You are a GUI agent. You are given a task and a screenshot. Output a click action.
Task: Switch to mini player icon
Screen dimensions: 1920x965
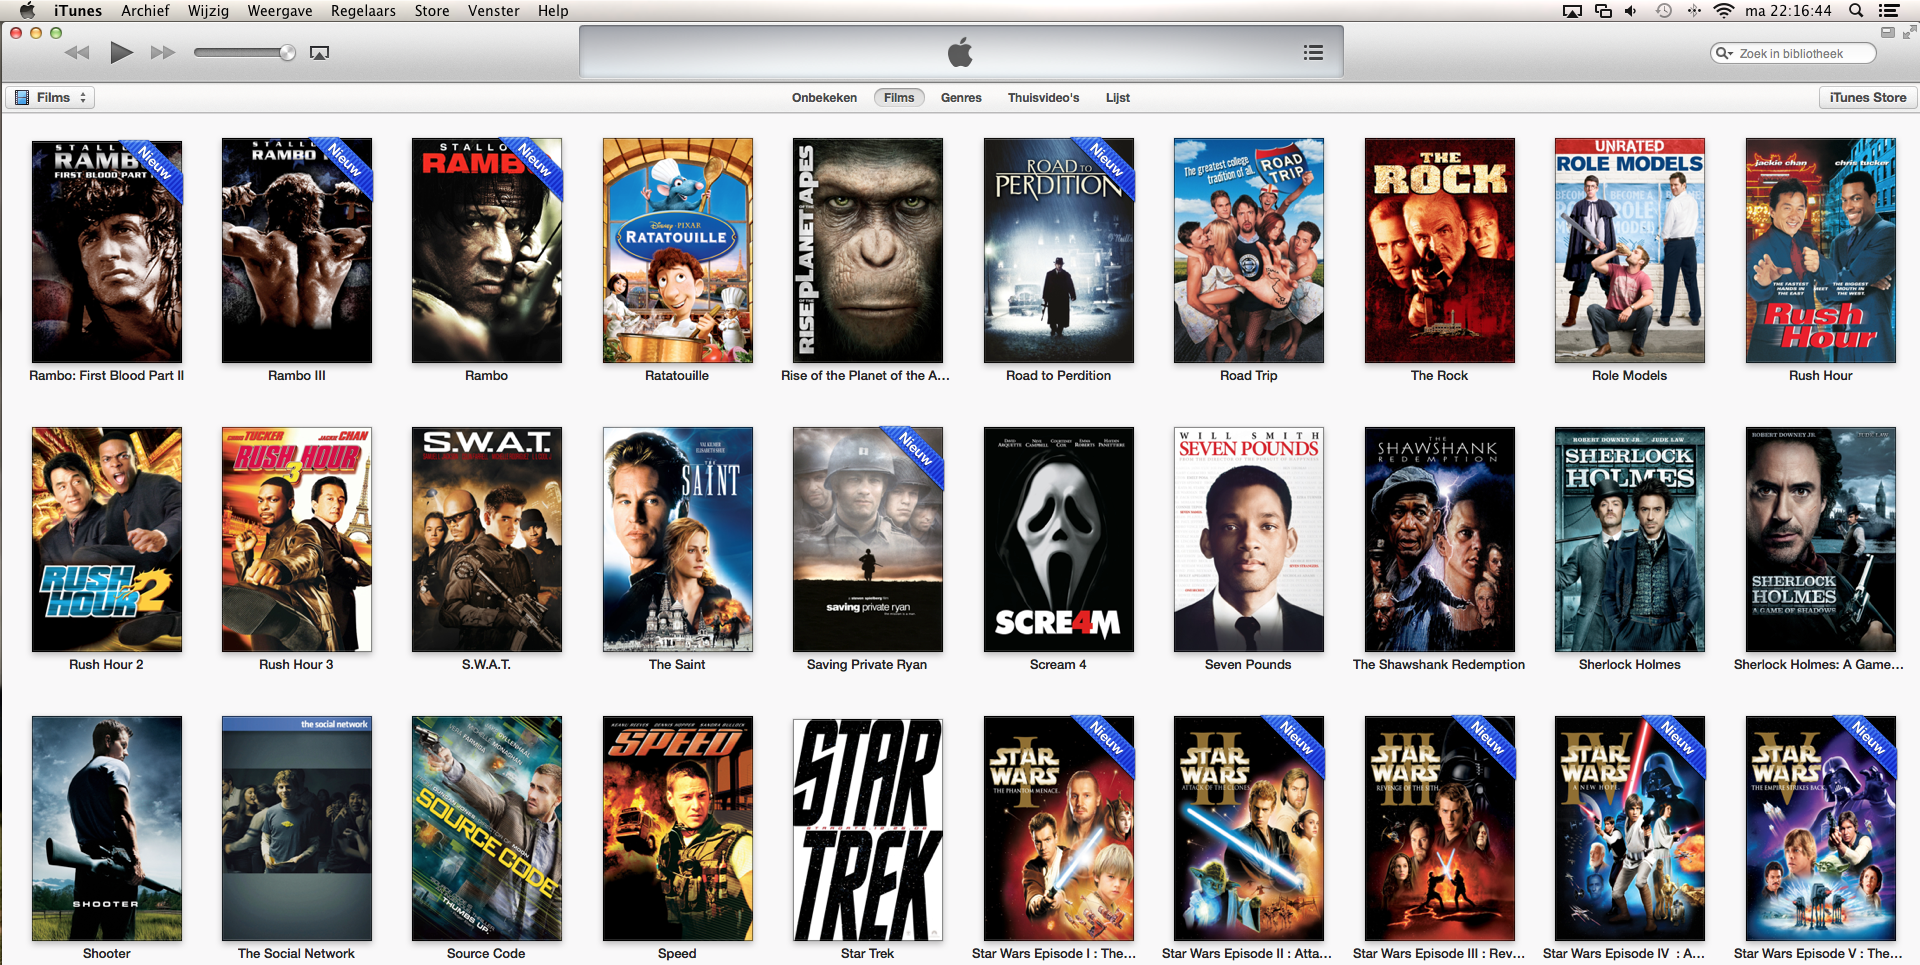tap(1887, 32)
